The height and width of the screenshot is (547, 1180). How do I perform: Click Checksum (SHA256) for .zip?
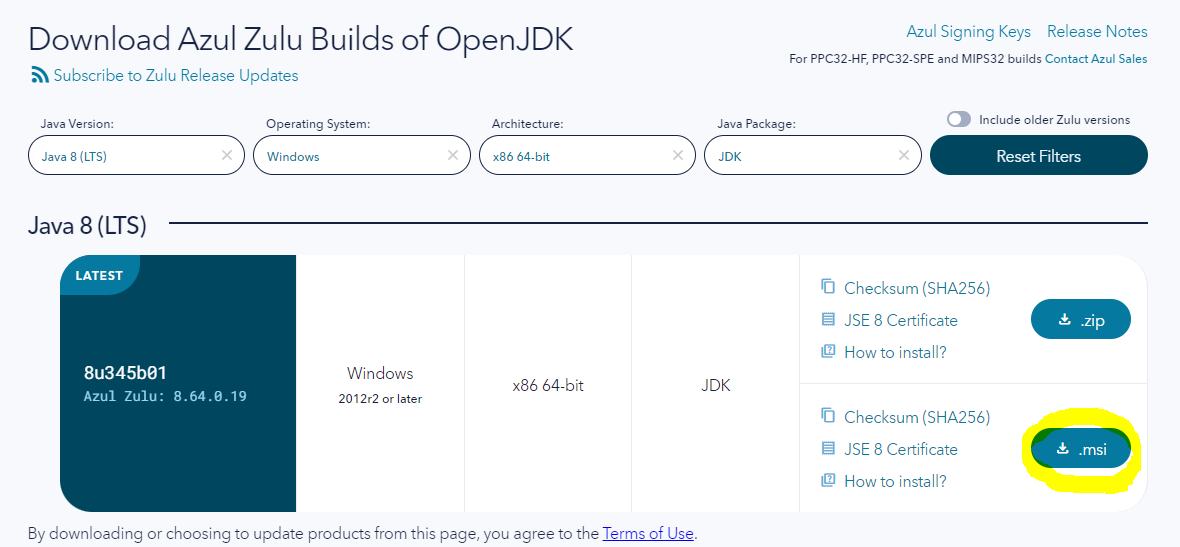(917, 288)
